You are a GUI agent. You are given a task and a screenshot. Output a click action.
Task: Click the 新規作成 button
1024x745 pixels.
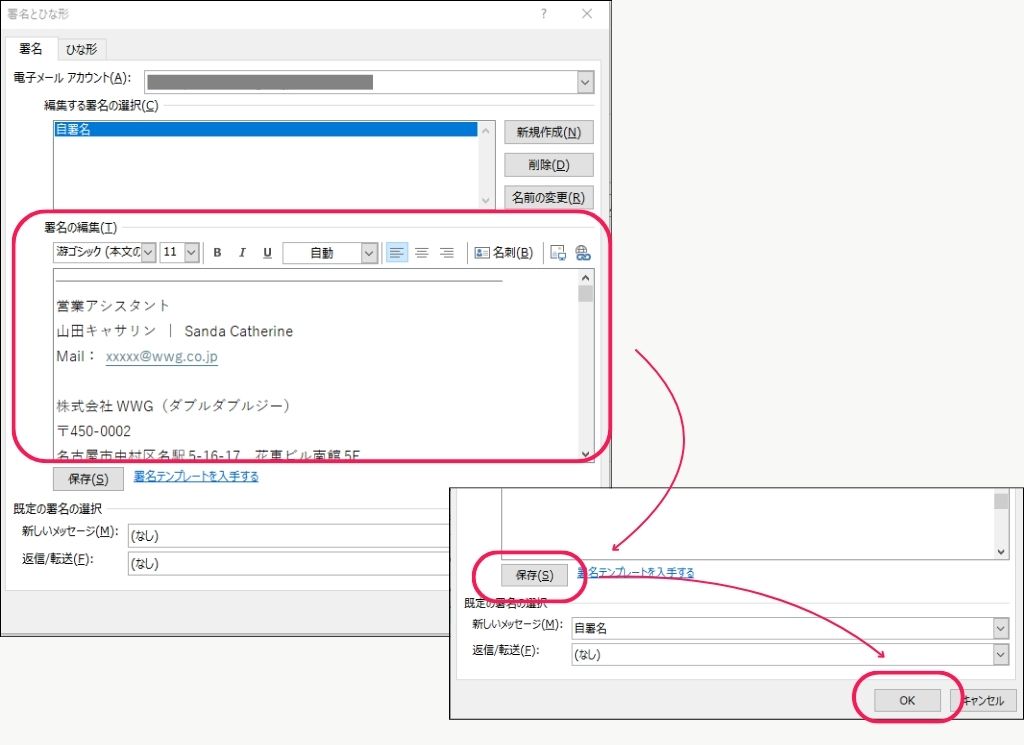[548, 132]
